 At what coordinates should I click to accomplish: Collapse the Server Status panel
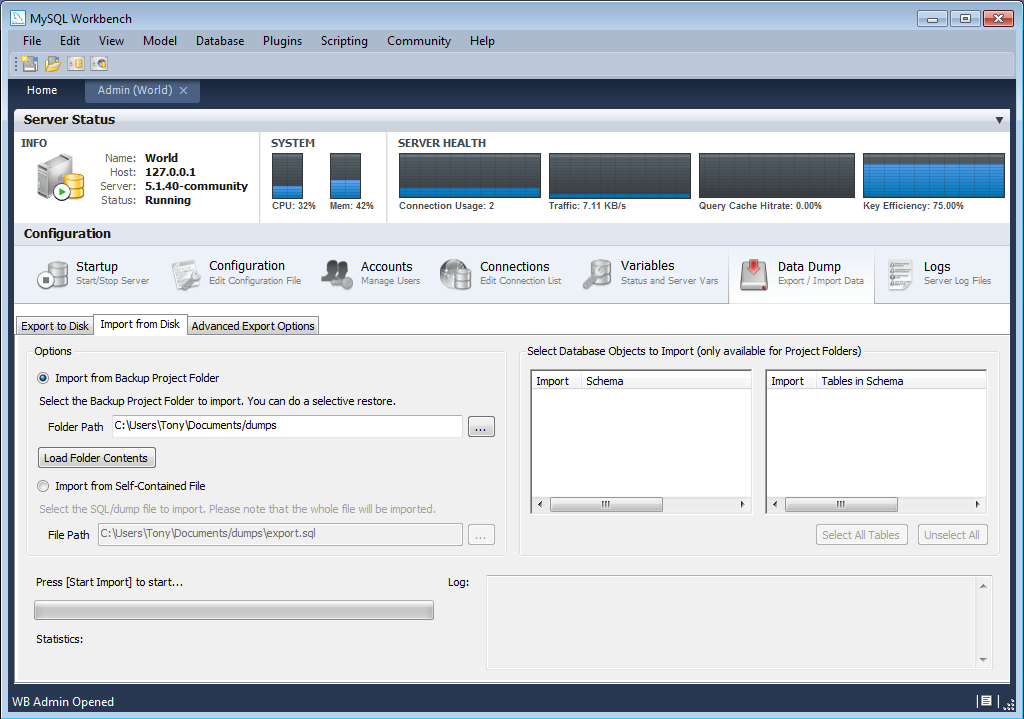[1000, 119]
